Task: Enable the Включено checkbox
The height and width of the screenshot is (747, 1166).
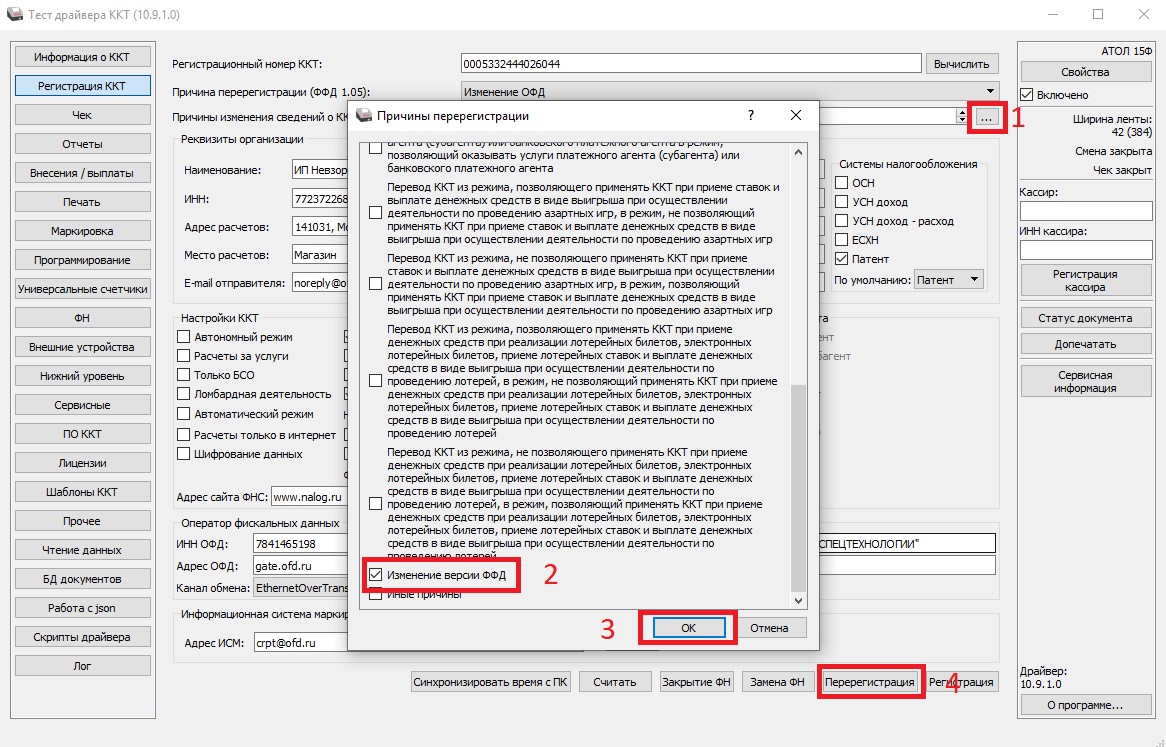Action: point(1028,95)
